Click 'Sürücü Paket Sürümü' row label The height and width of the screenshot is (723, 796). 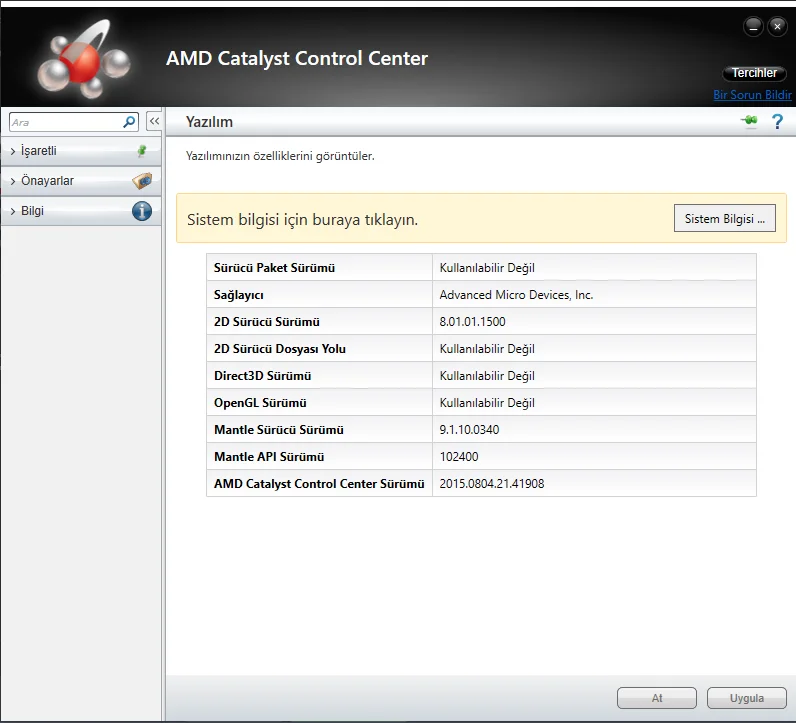click(x=274, y=268)
